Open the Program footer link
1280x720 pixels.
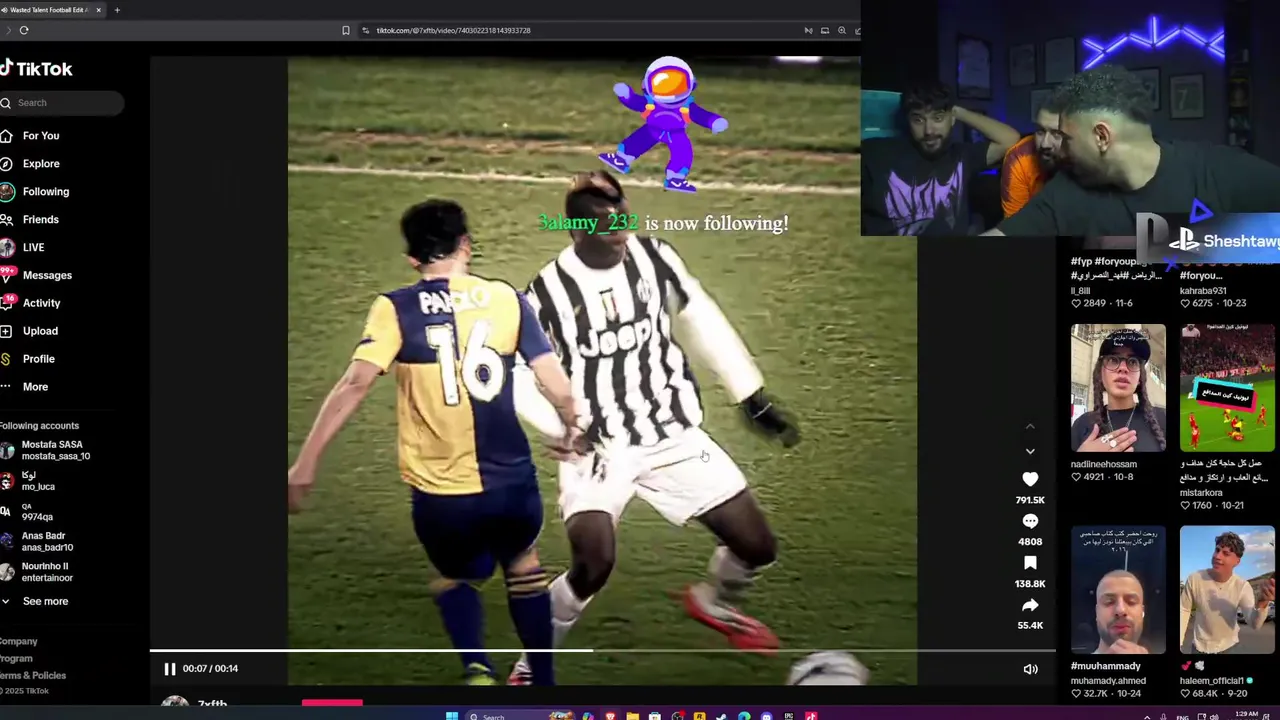(16, 659)
